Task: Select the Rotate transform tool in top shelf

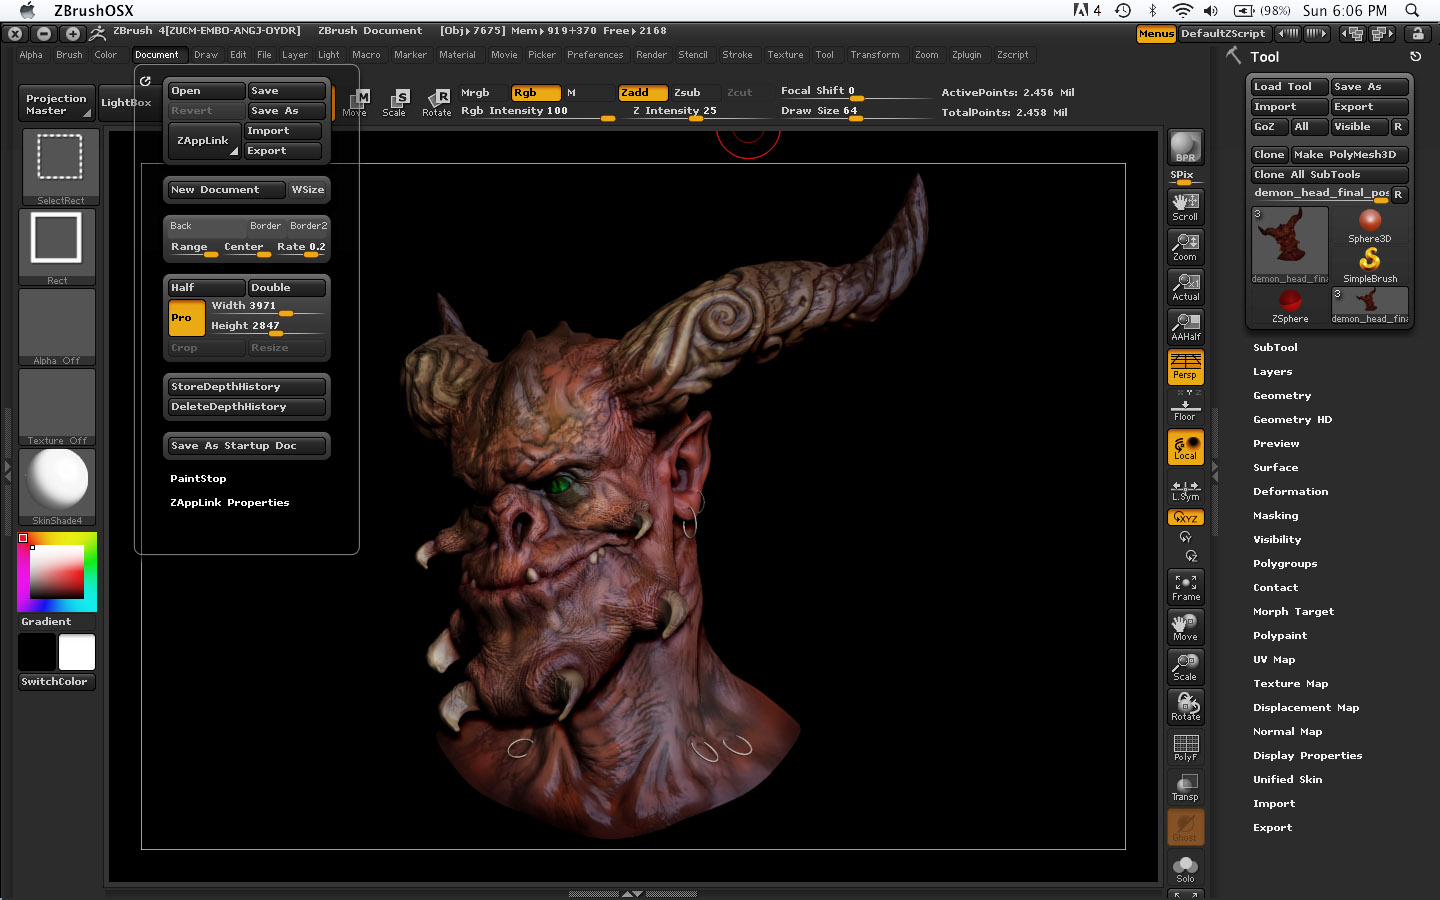Action: click(437, 102)
